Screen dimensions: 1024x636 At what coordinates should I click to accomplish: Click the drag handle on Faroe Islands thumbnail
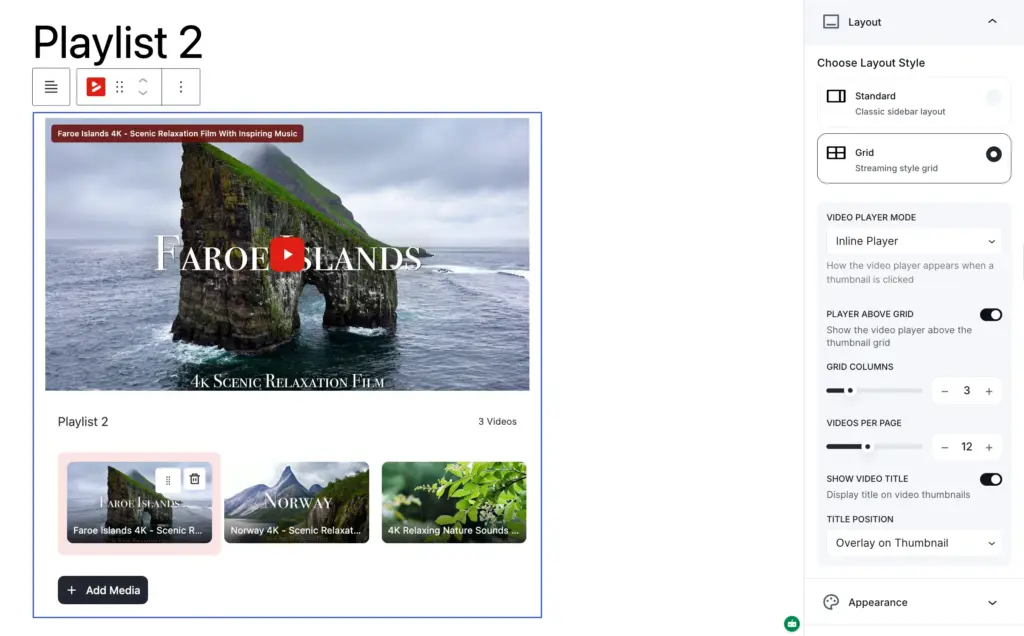168,479
